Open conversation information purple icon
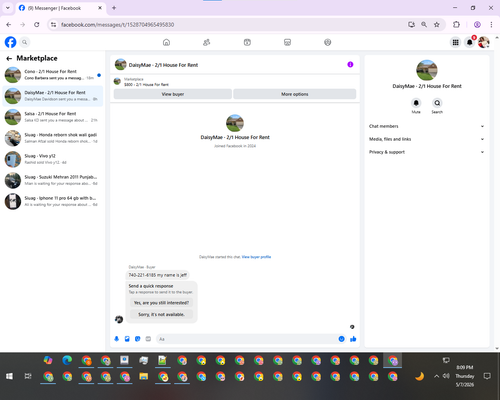Screen dimensions: 500x400 tap(350, 65)
